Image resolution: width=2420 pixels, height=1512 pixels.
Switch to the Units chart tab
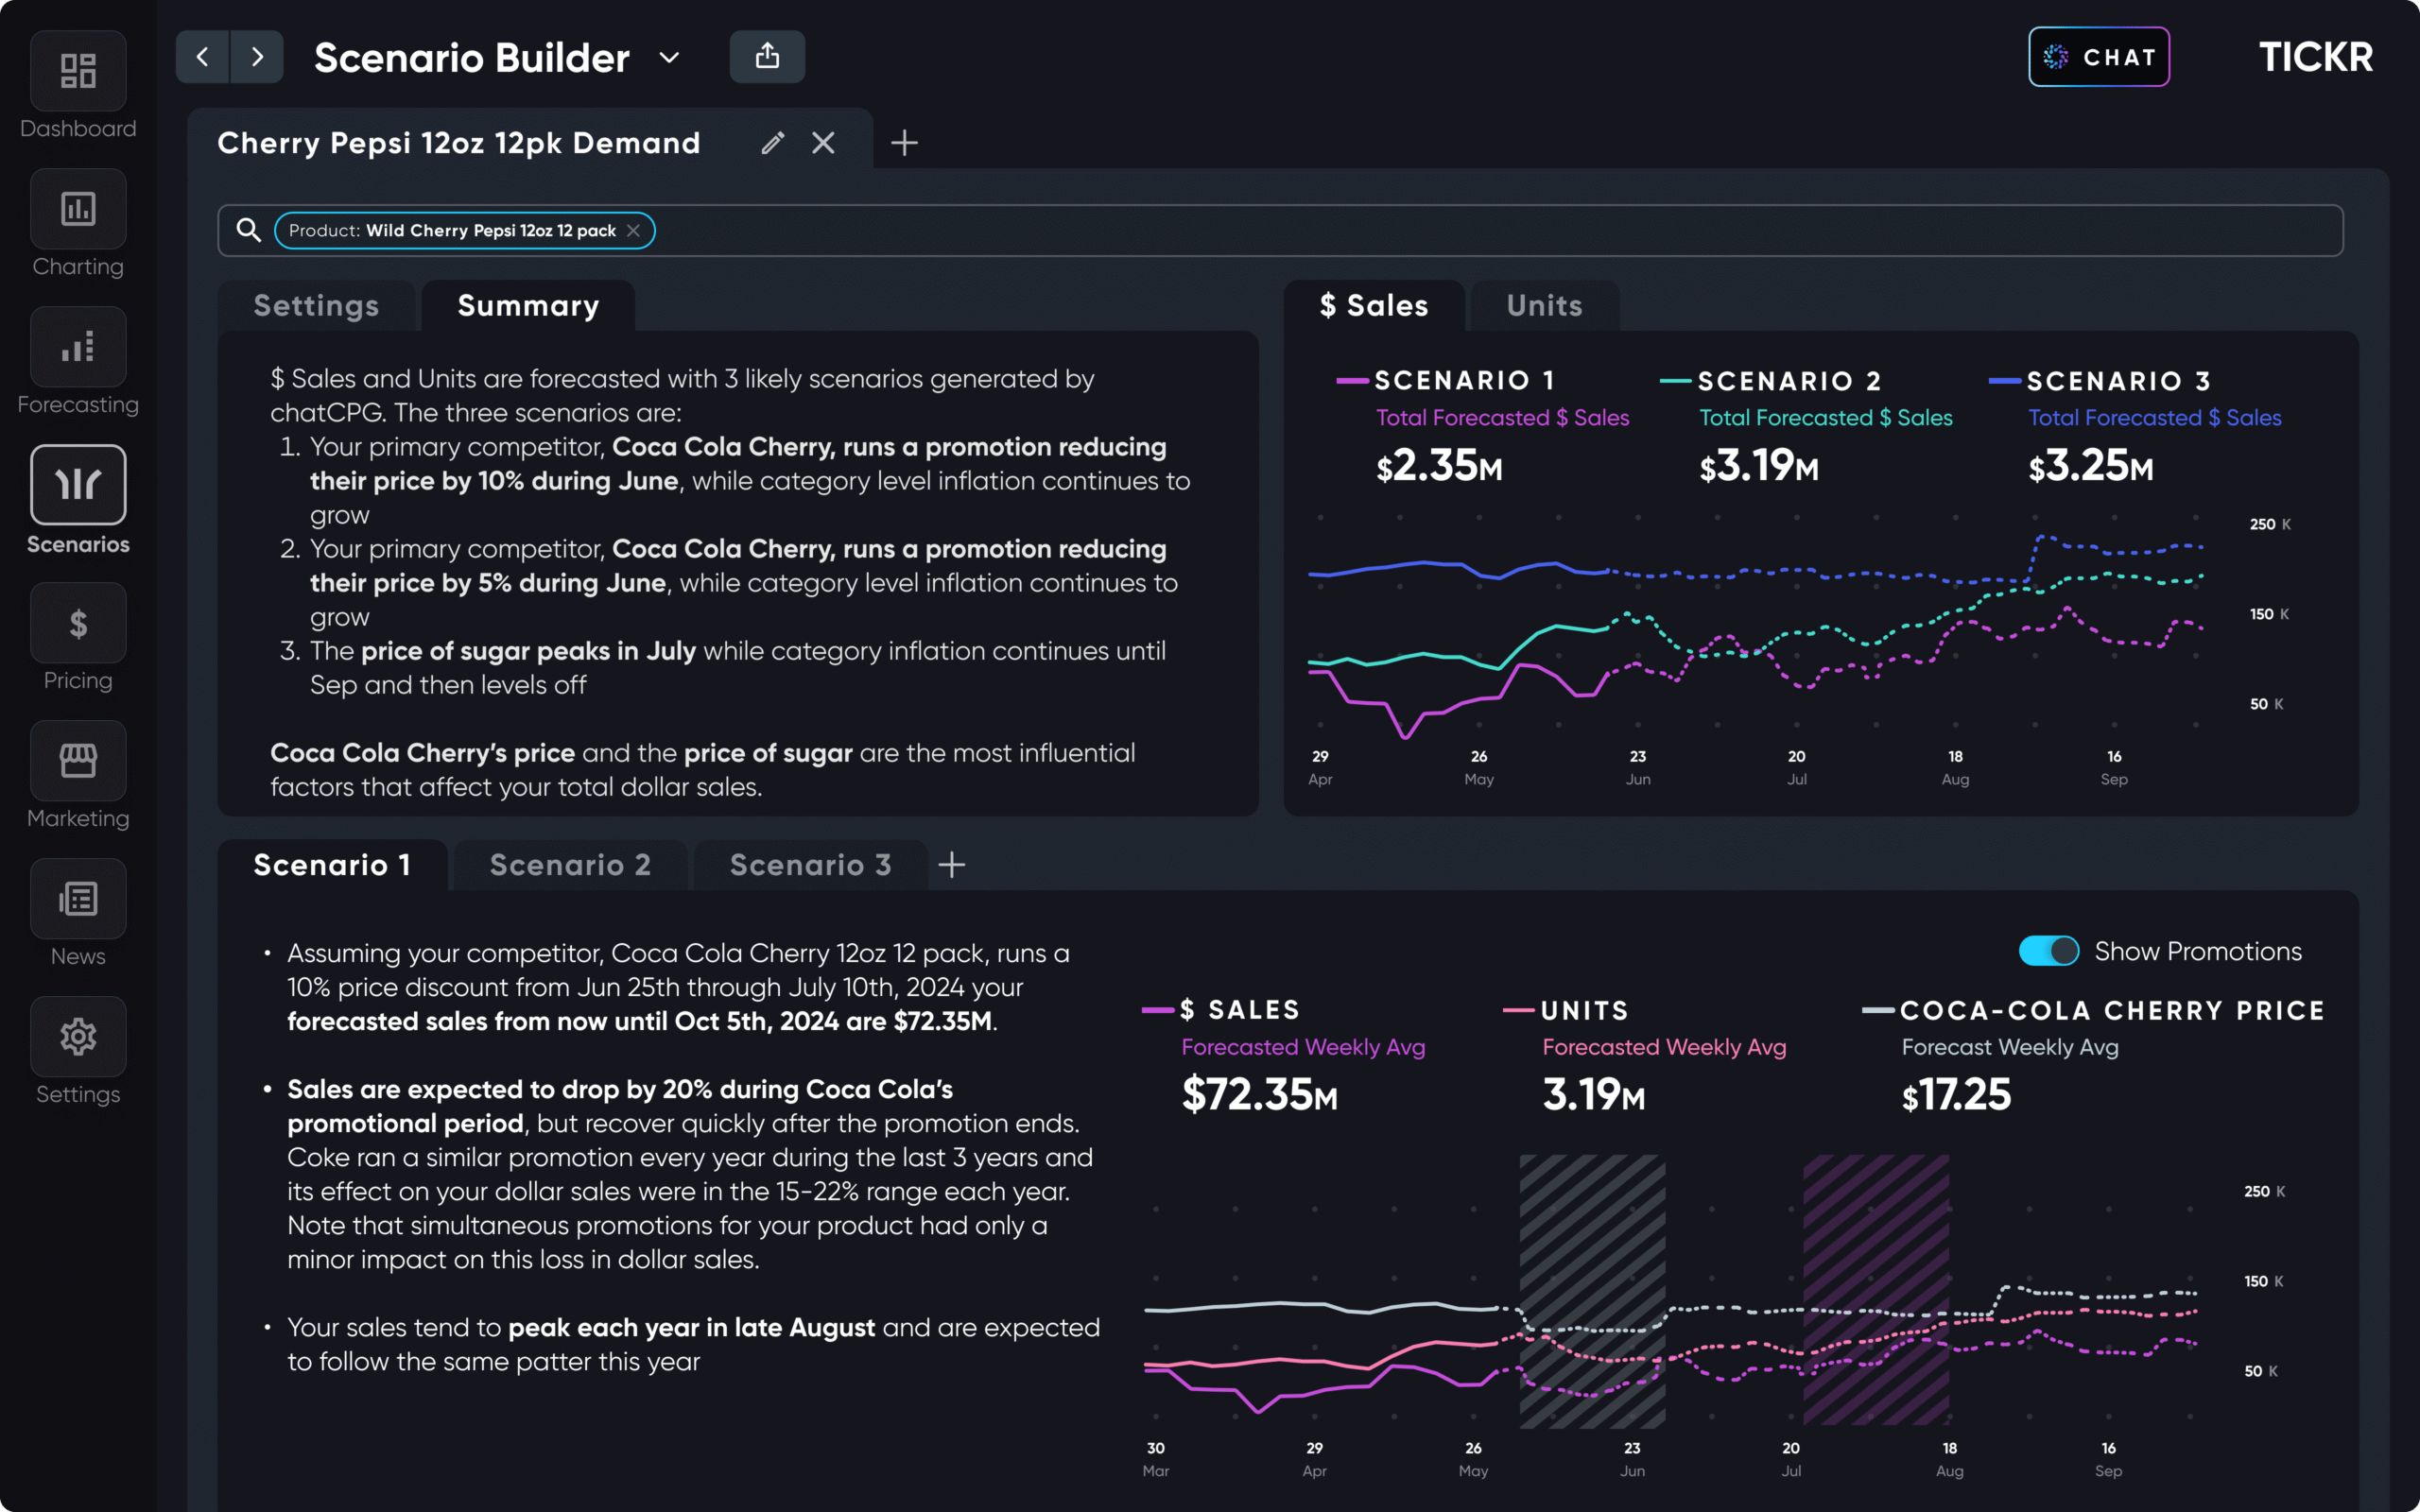pyautogui.click(x=1545, y=306)
